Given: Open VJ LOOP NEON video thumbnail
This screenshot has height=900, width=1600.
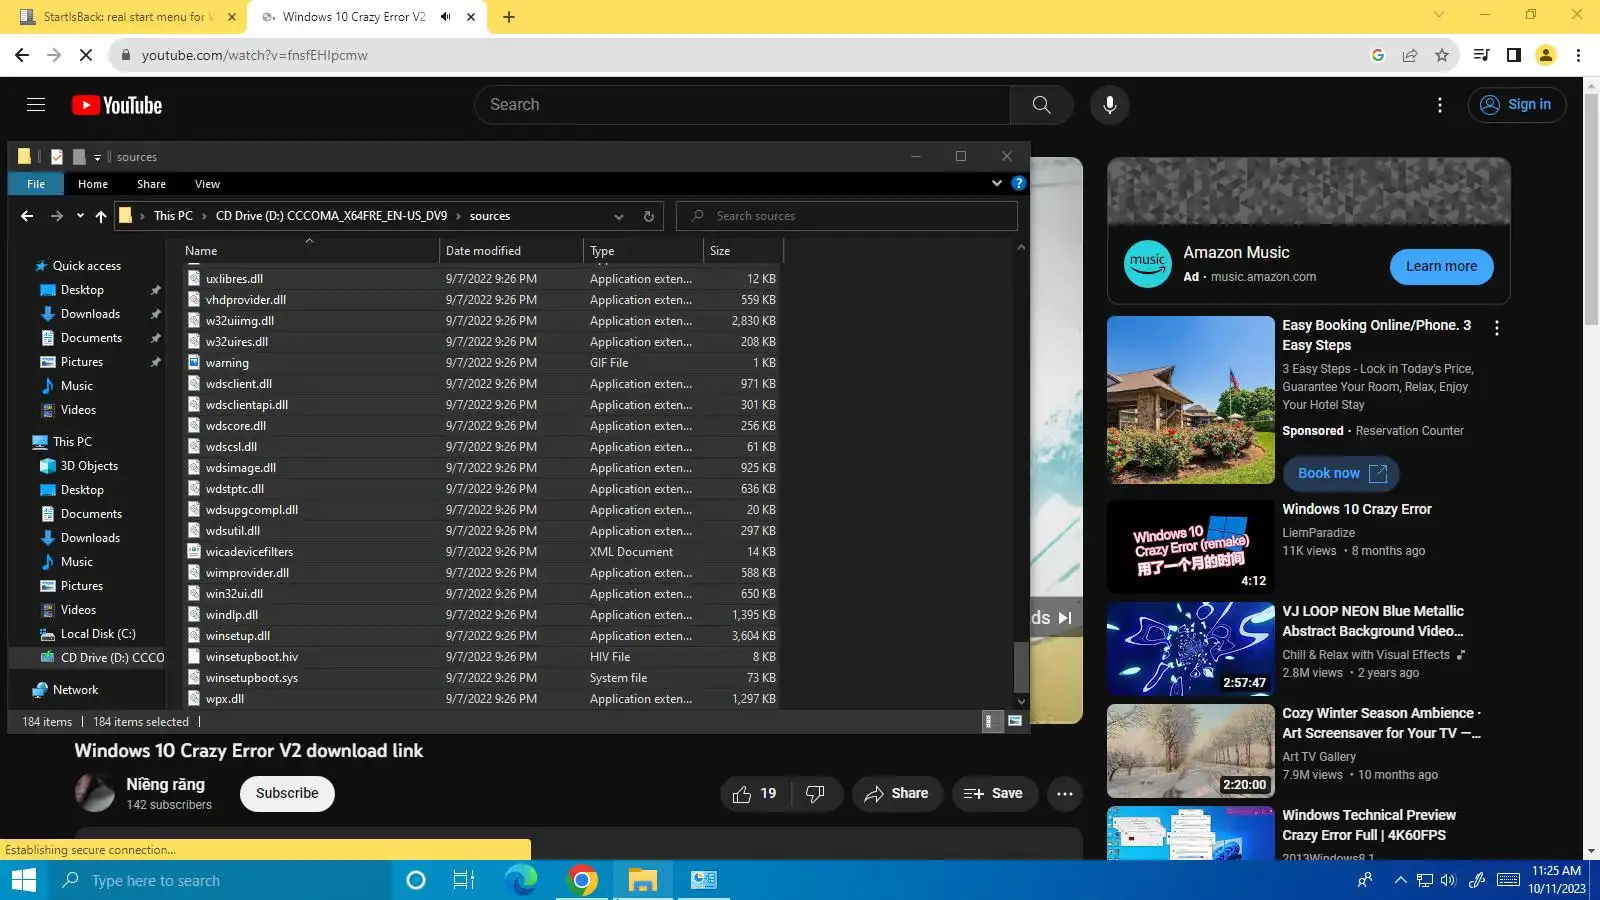Looking at the screenshot, I should click(1190, 649).
